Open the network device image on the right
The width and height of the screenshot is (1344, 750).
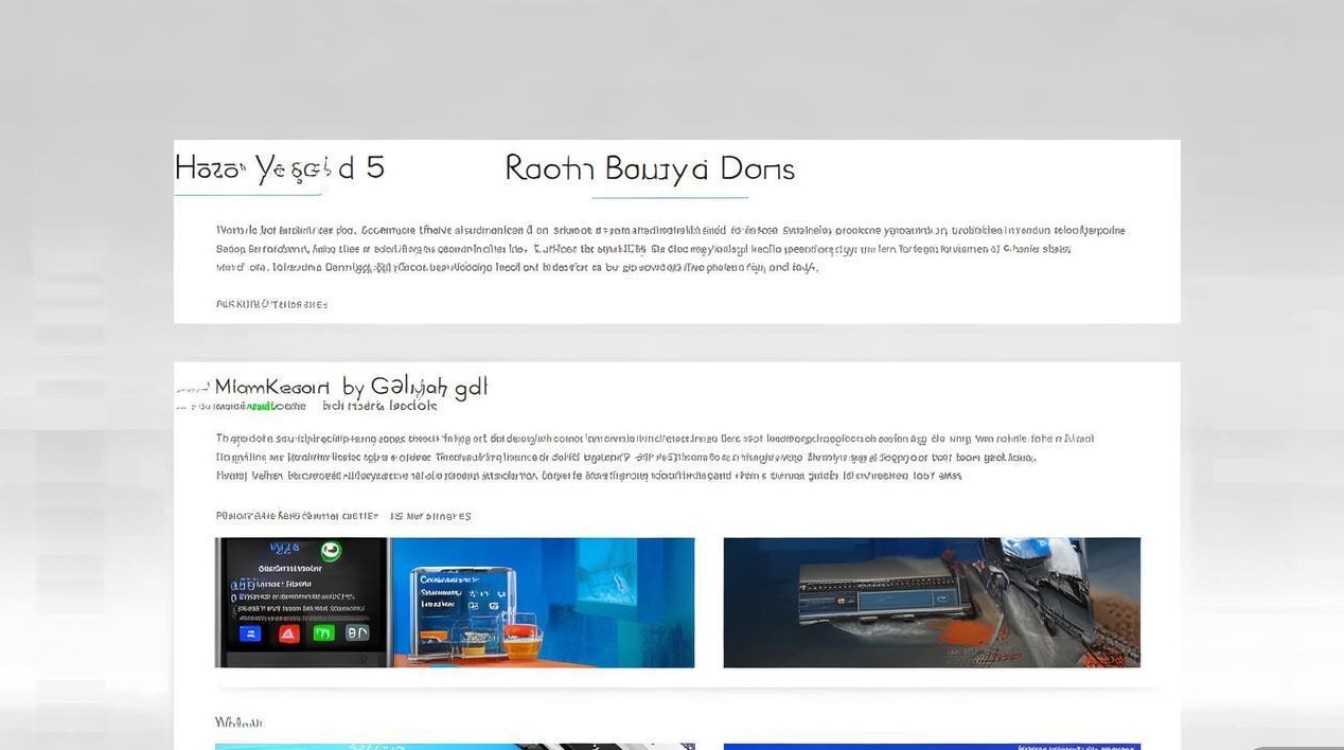click(x=931, y=602)
